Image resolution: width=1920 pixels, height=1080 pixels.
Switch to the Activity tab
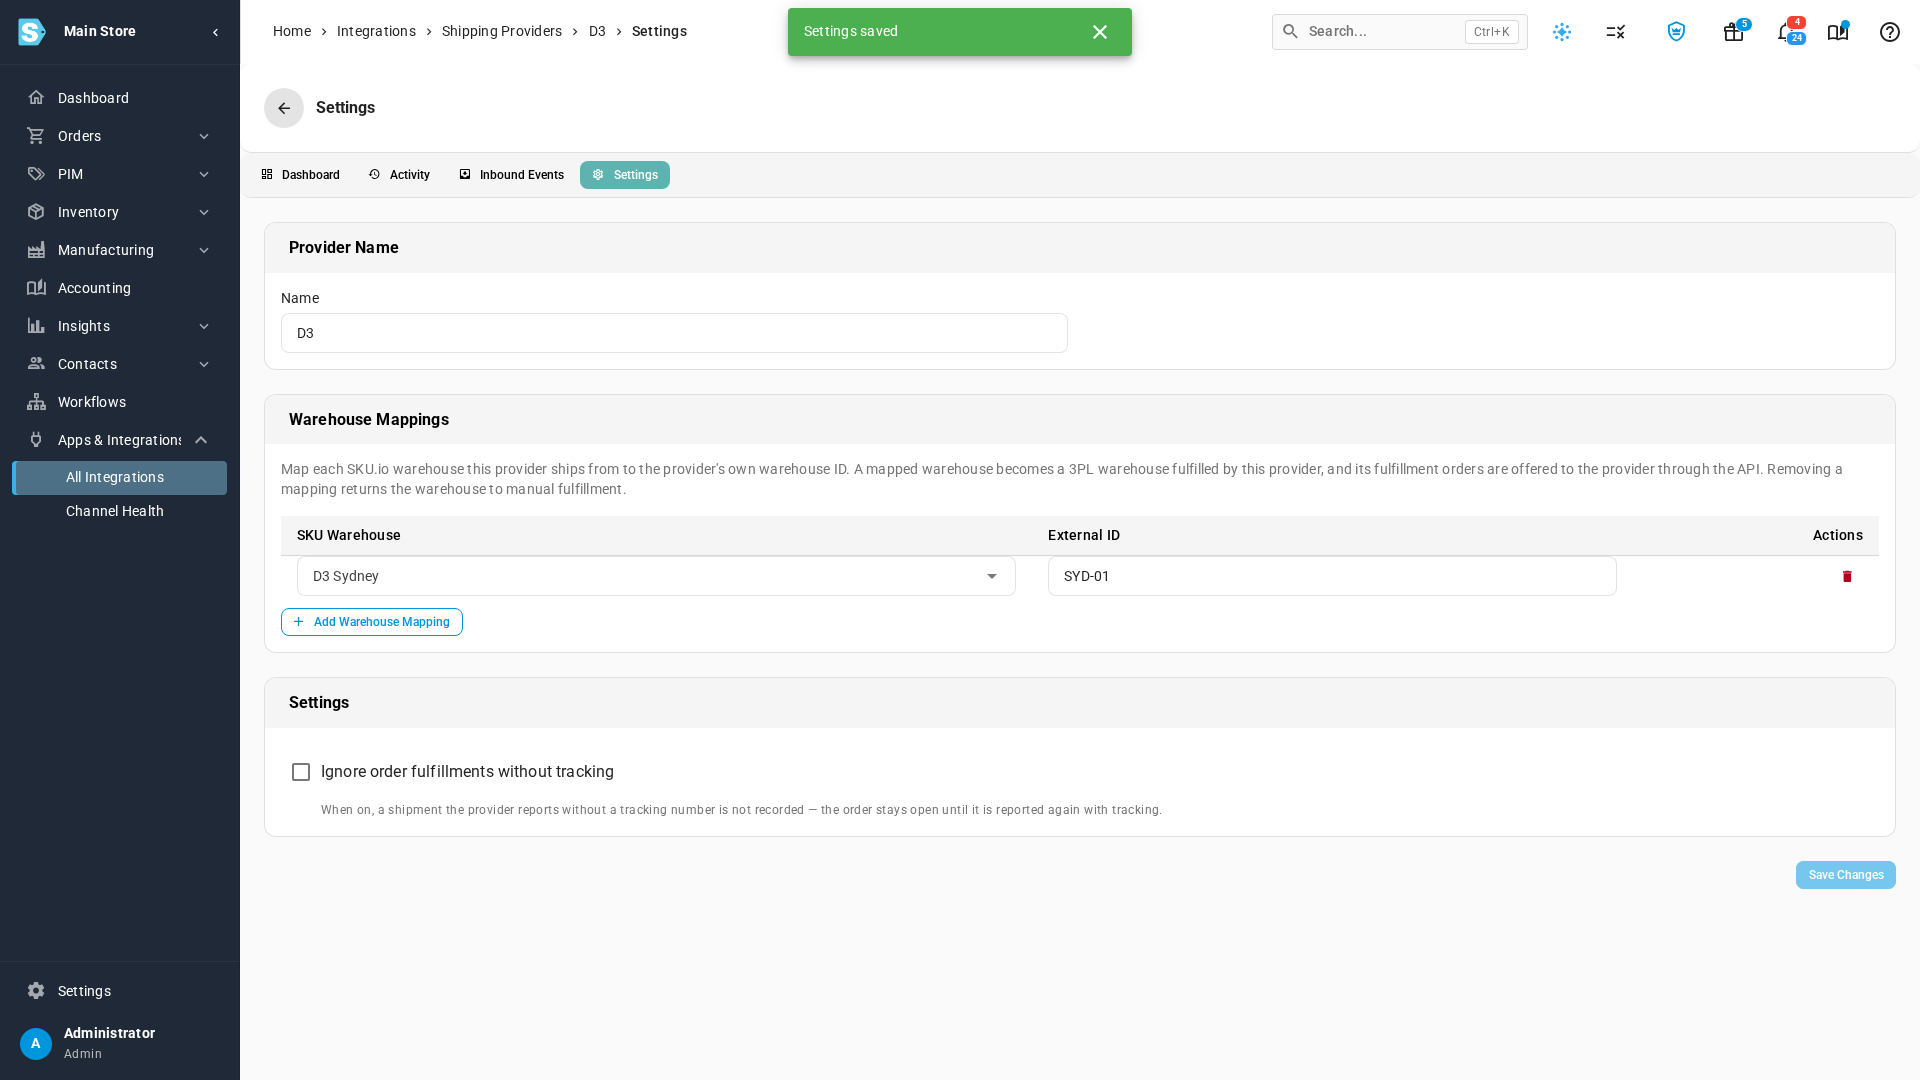400,175
